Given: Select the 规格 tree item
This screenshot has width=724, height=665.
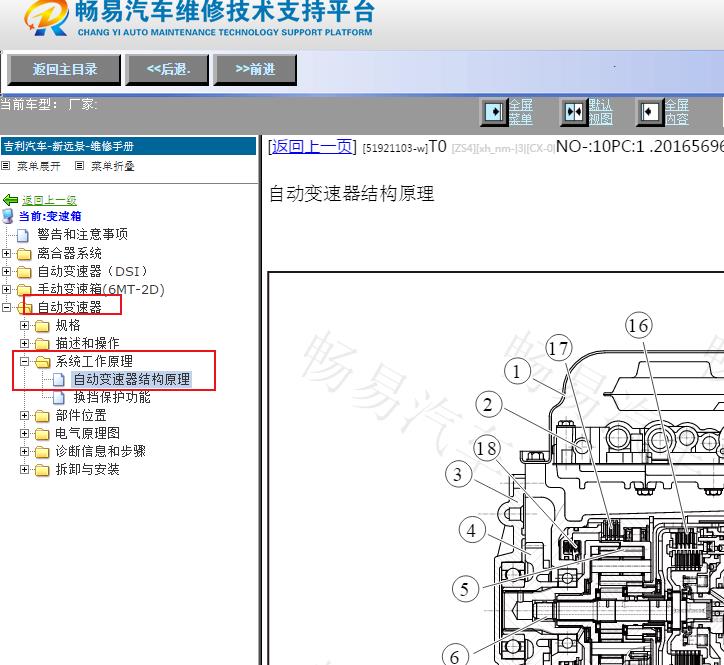Looking at the screenshot, I should coord(68,325).
